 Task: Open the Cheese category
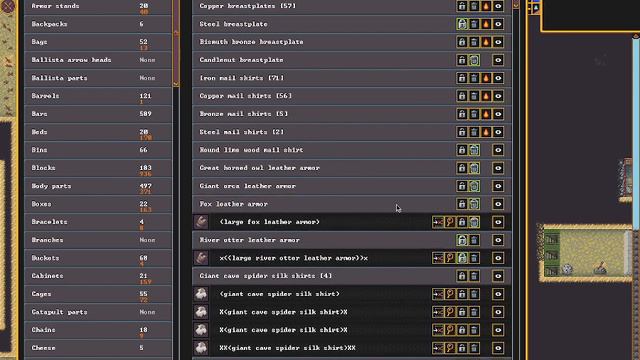tap(98, 348)
